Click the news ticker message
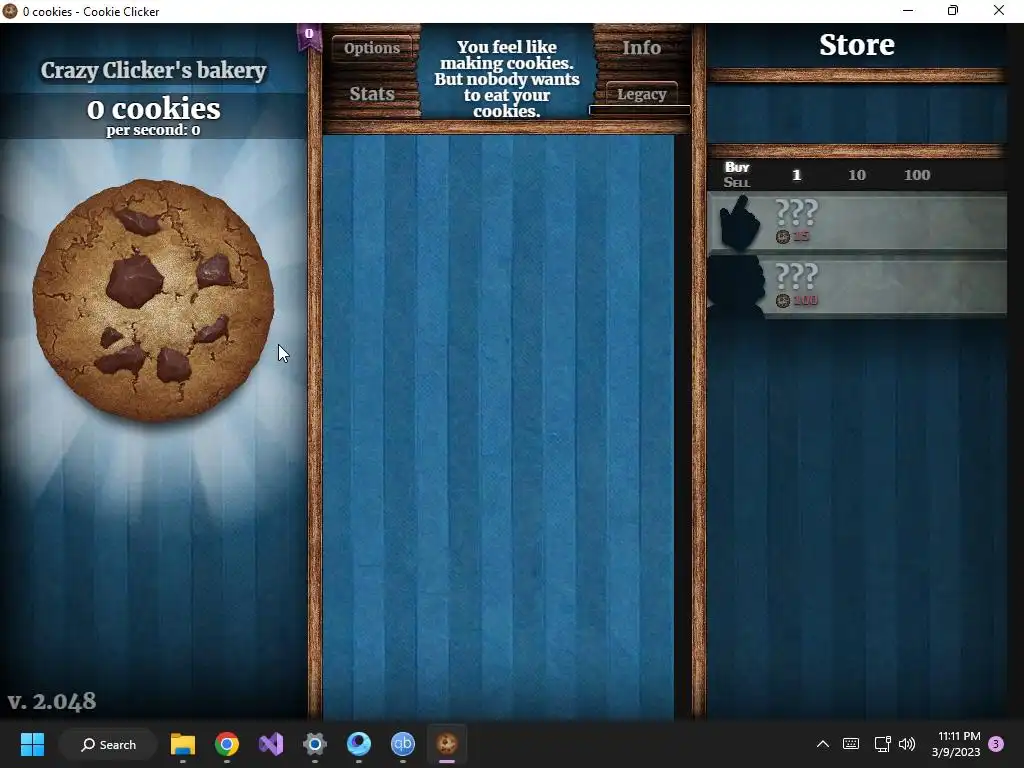This screenshot has height=768, width=1024. coord(507,79)
